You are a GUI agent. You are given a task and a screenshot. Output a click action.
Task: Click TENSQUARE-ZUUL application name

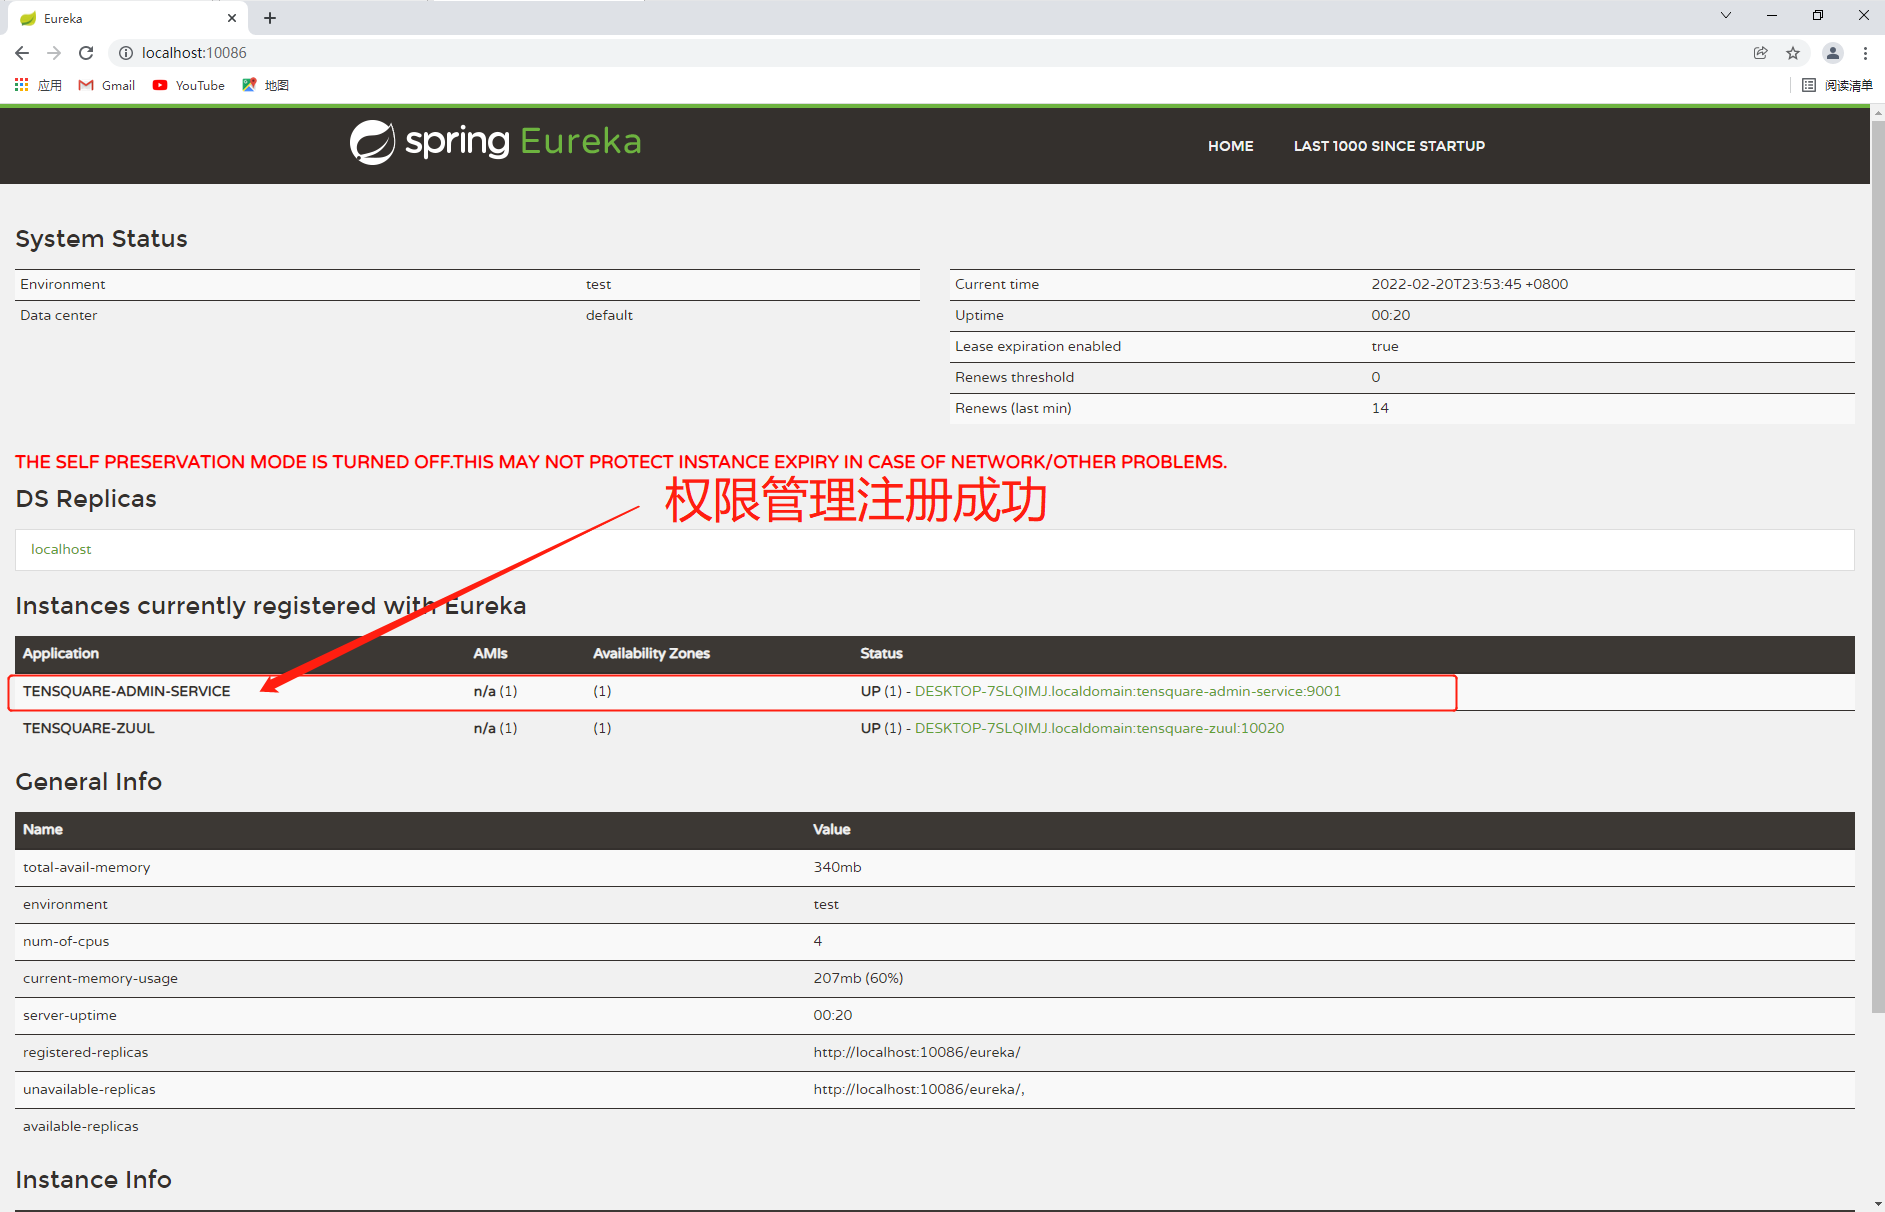coord(89,728)
